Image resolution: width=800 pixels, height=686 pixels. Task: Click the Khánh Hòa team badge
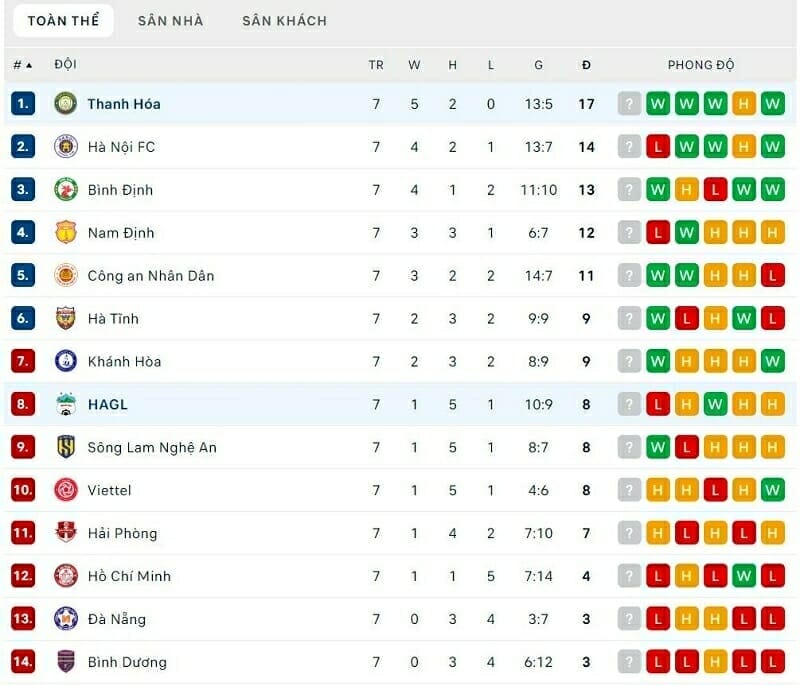point(66,361)
